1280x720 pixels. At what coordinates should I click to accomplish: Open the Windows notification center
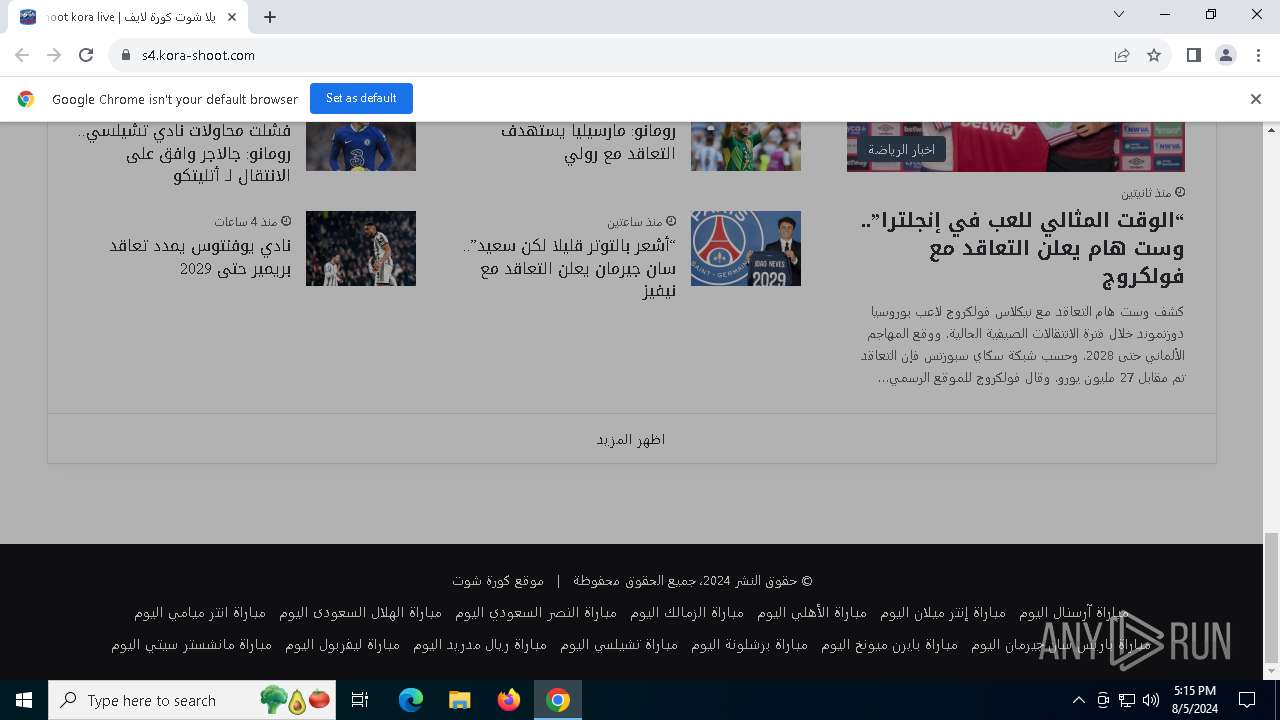point(1247,700)
